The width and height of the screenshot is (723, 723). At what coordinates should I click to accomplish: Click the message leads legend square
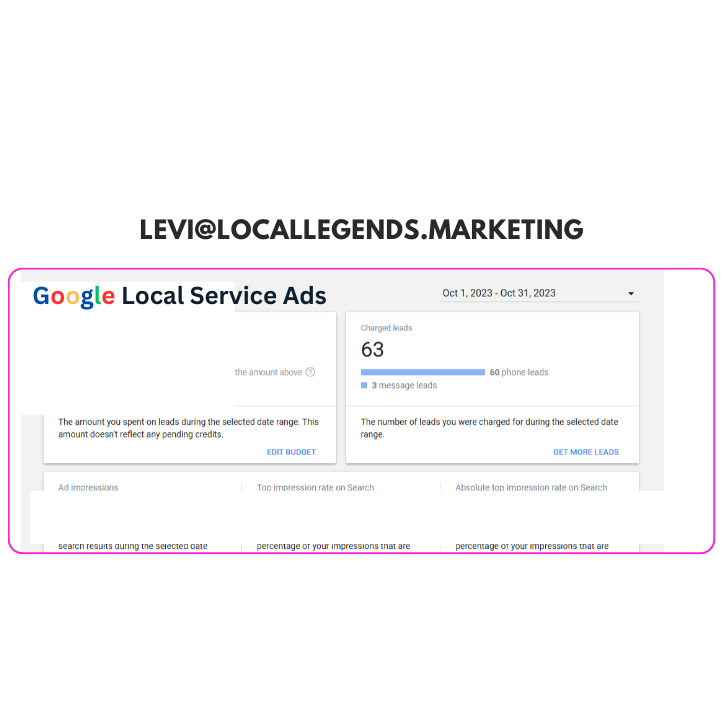click(x=364, y=385)
